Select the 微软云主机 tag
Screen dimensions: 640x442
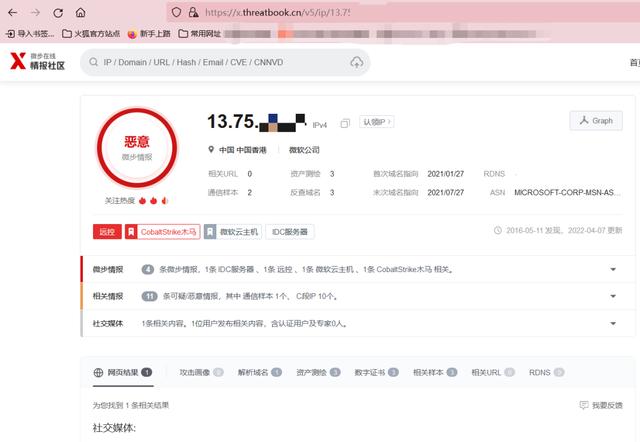[233, 232]
